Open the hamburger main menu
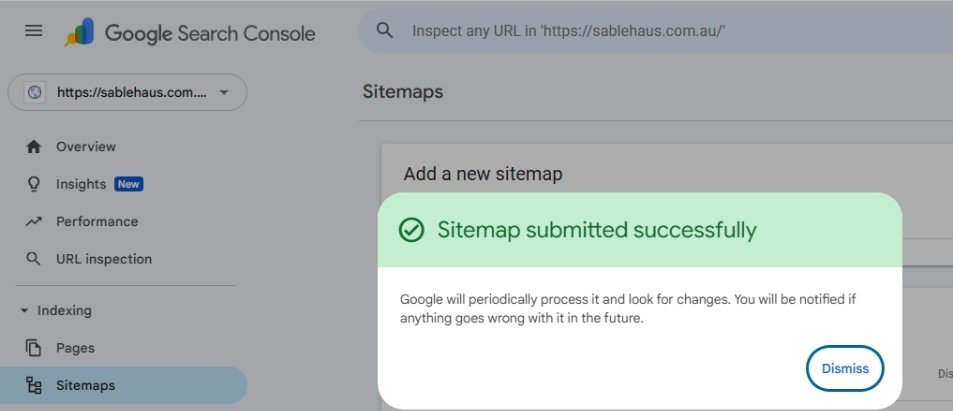Screen dimensions: 953x411 coord(33,30)
